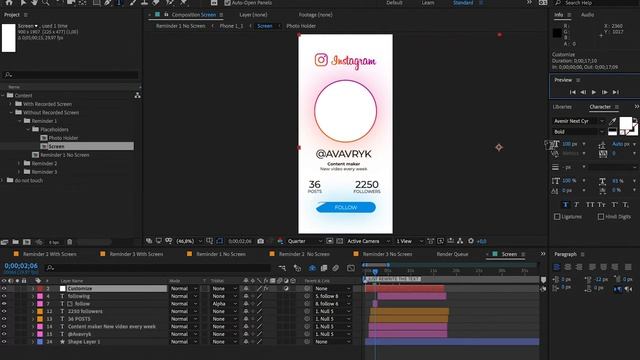
Task: Open the Graph Editor icon
Action: coord(351,268)
